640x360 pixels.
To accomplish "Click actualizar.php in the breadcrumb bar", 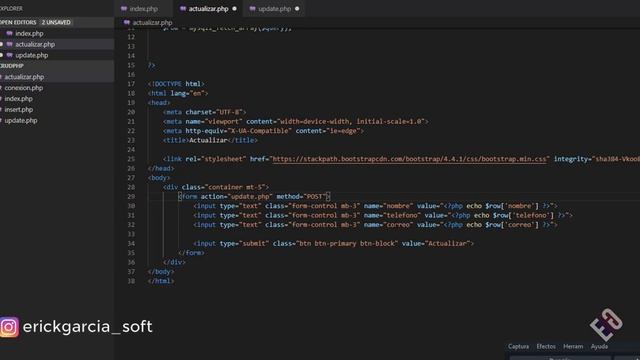I will (x=152, y=23).
